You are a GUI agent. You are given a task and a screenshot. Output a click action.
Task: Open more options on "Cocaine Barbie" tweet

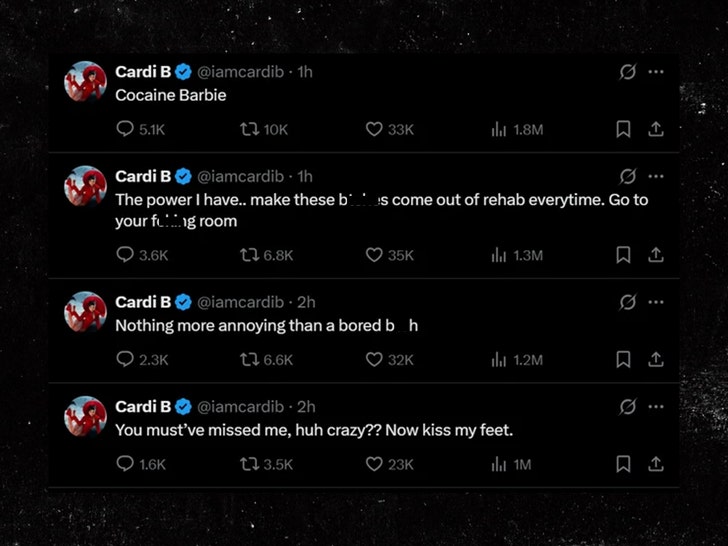pos(655,72)
